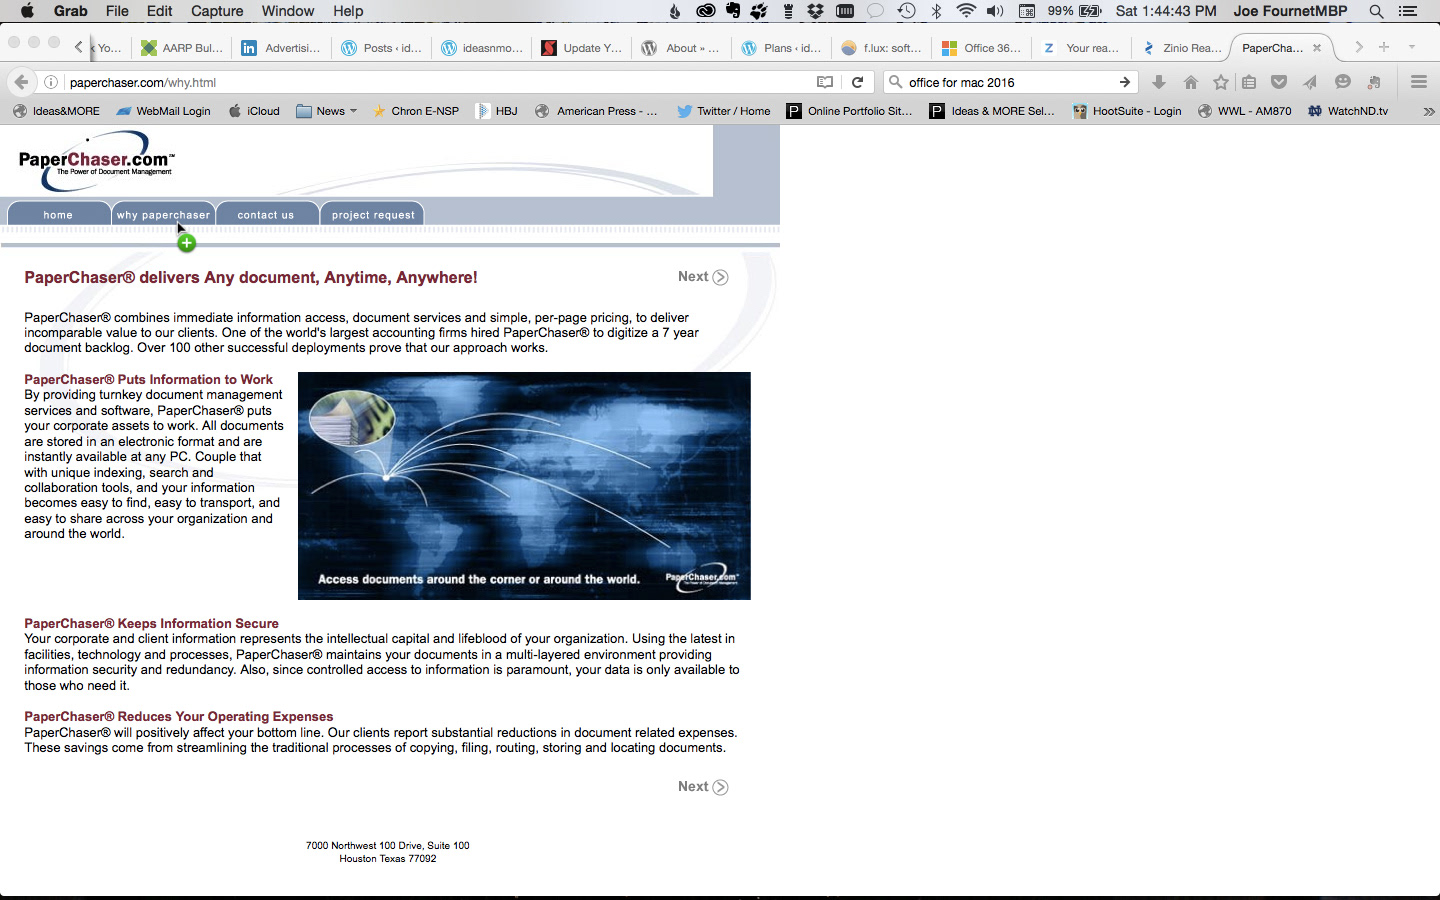Open the Window menu
This screenshot has height=900, width=1440.
[x=288, y=11]
